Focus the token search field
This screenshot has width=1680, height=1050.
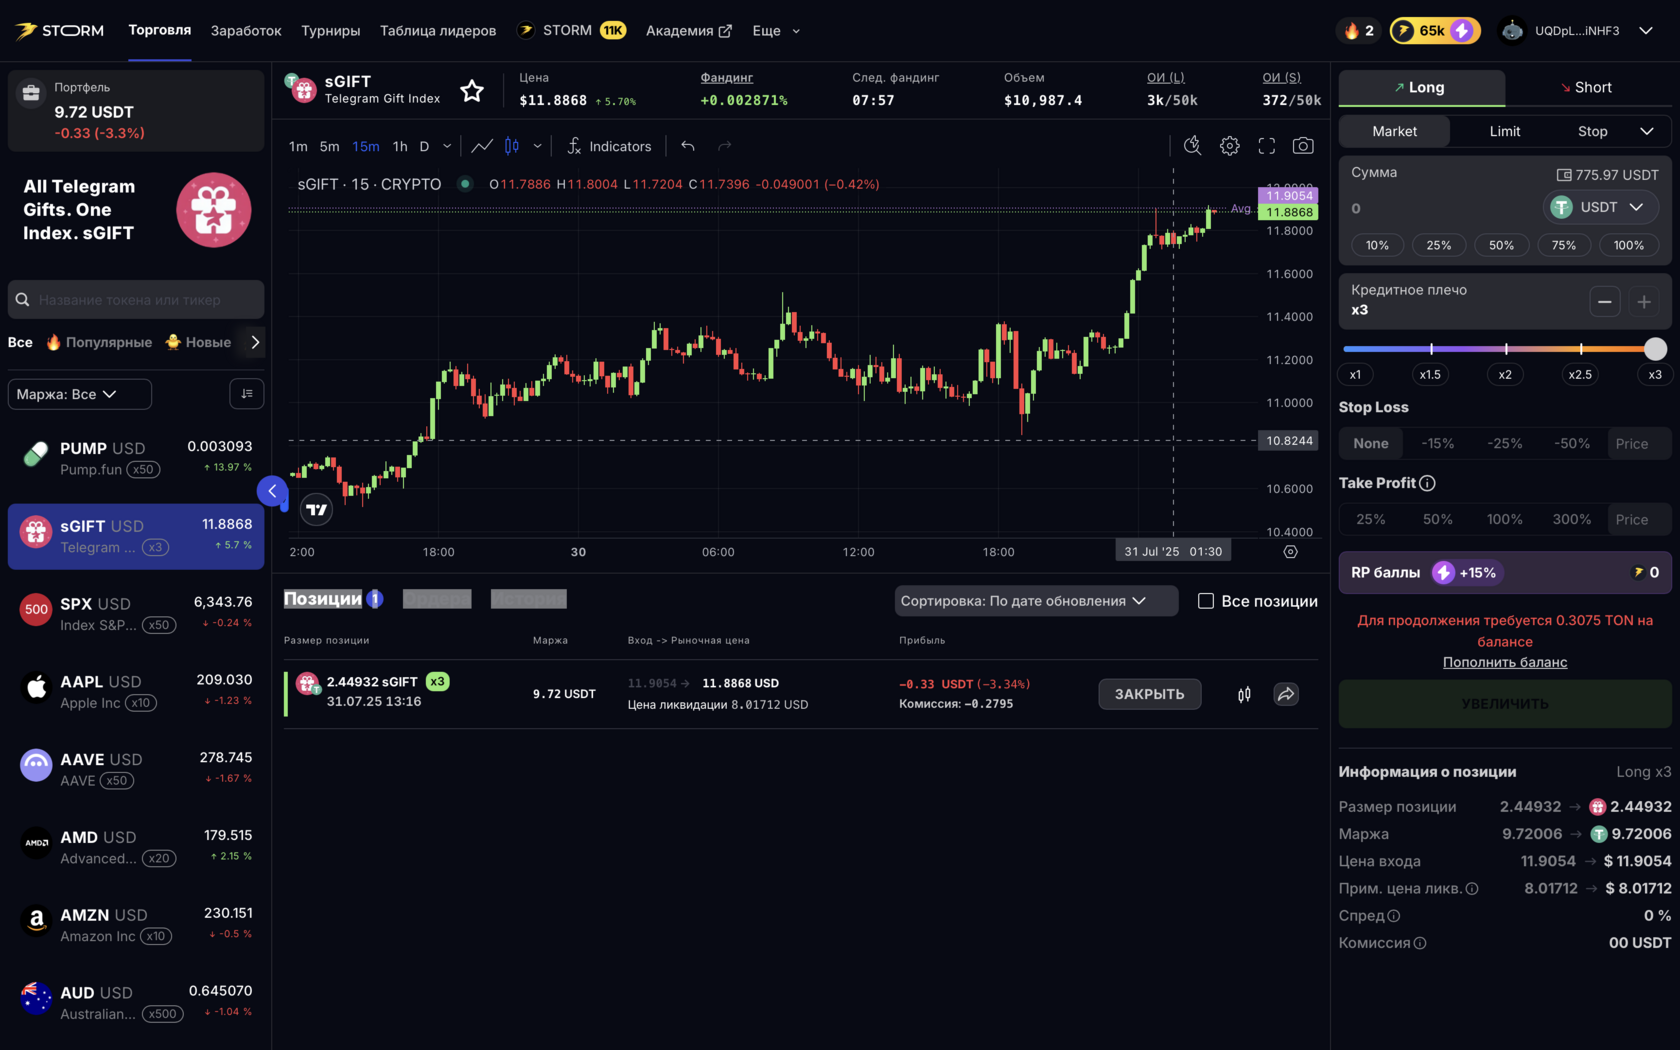pyautogui.click(x=136, y=300)
